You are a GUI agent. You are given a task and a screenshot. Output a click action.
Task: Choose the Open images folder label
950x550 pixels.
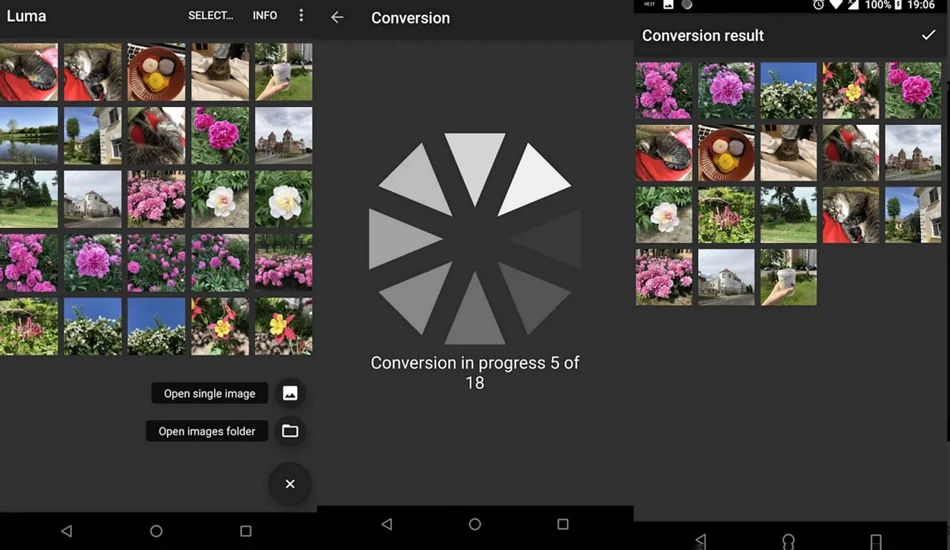pyautogui.click(x=207, y=431)
